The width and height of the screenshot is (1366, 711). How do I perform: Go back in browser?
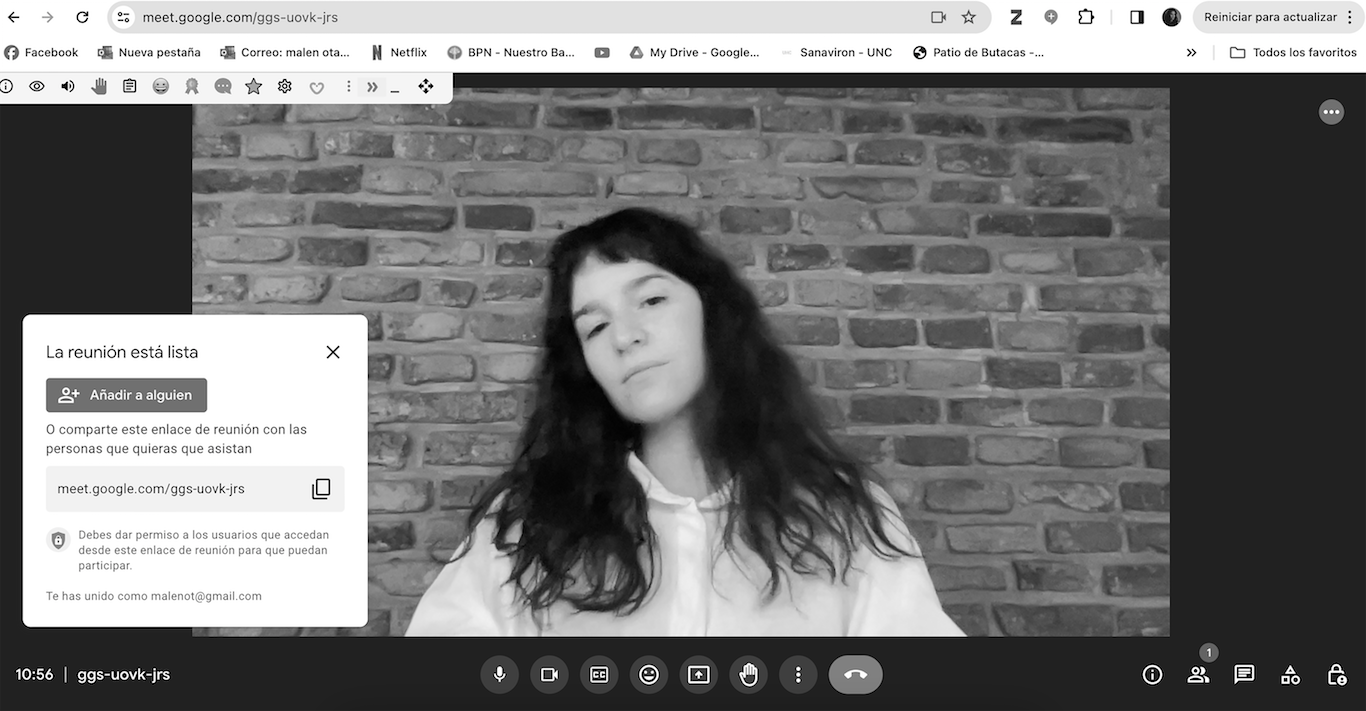[x=14, y=17]
